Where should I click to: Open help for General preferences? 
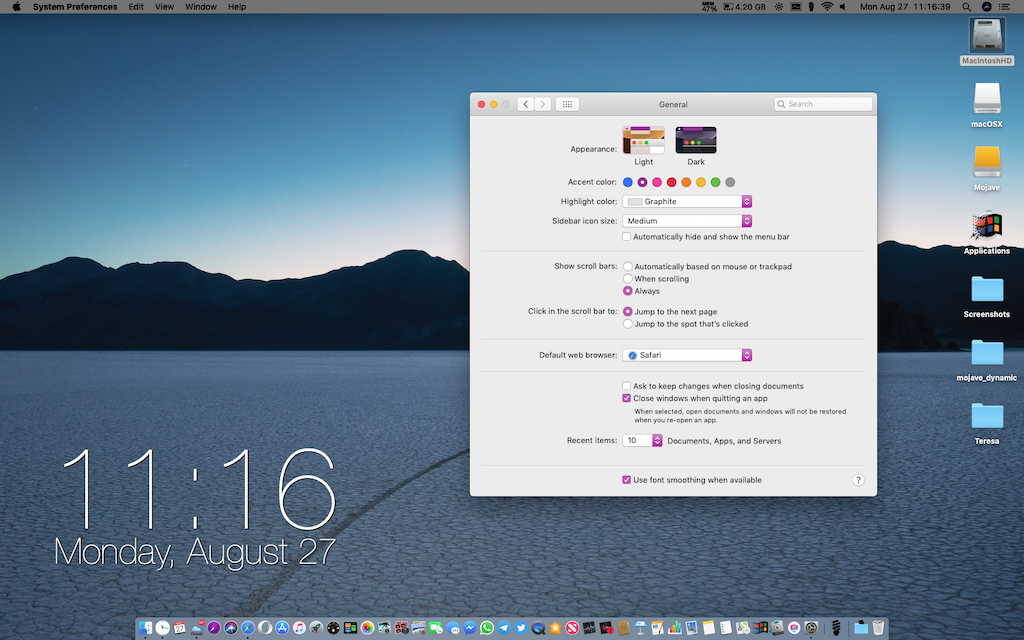click(x=858, y=480)
